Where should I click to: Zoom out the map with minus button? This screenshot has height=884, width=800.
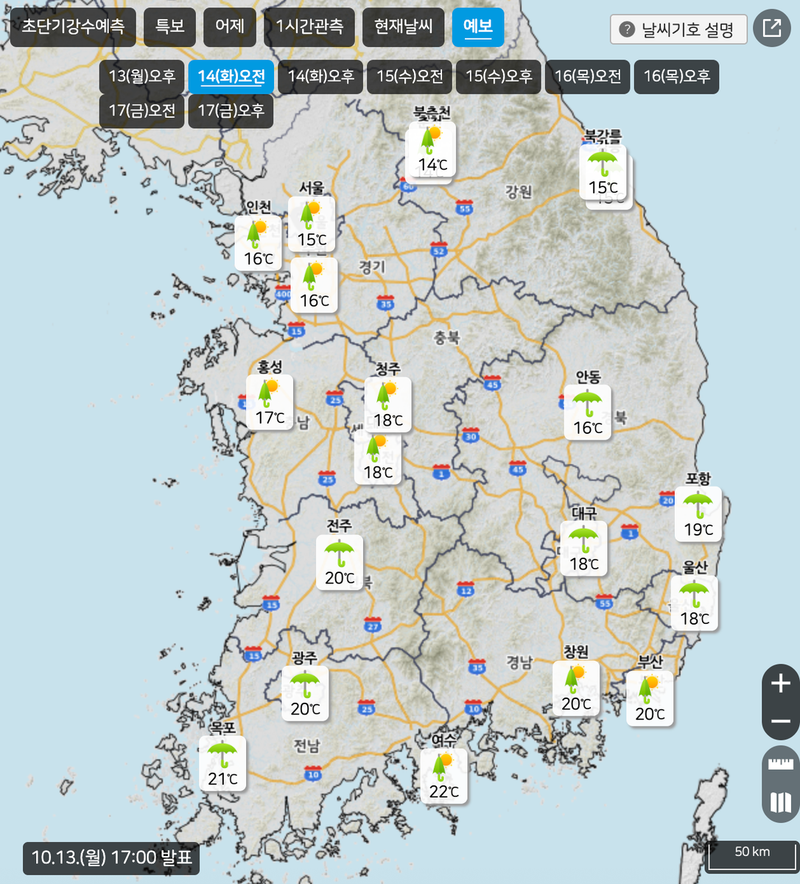(781, 721)
